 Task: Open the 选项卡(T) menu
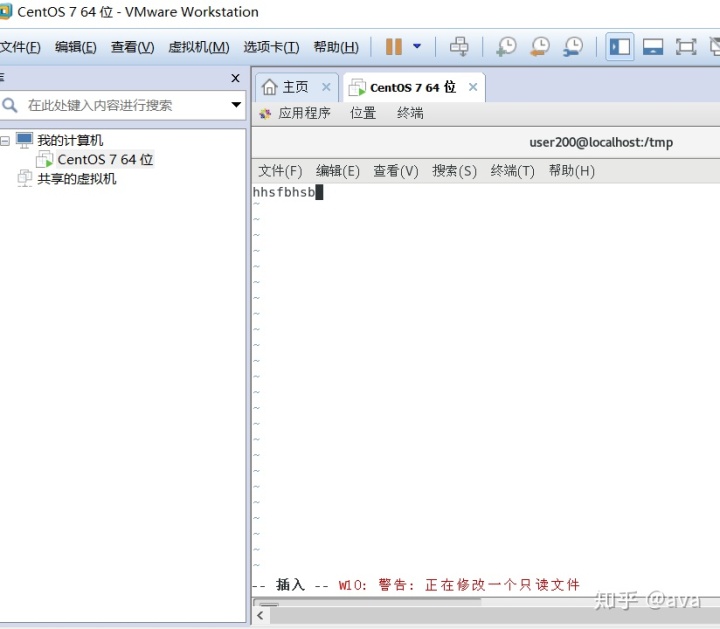(x=271, y=47)
